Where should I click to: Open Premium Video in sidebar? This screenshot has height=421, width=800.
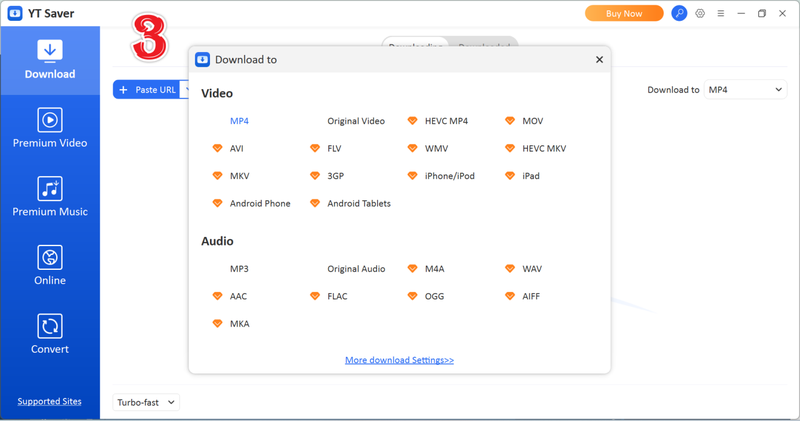[49, 129]
